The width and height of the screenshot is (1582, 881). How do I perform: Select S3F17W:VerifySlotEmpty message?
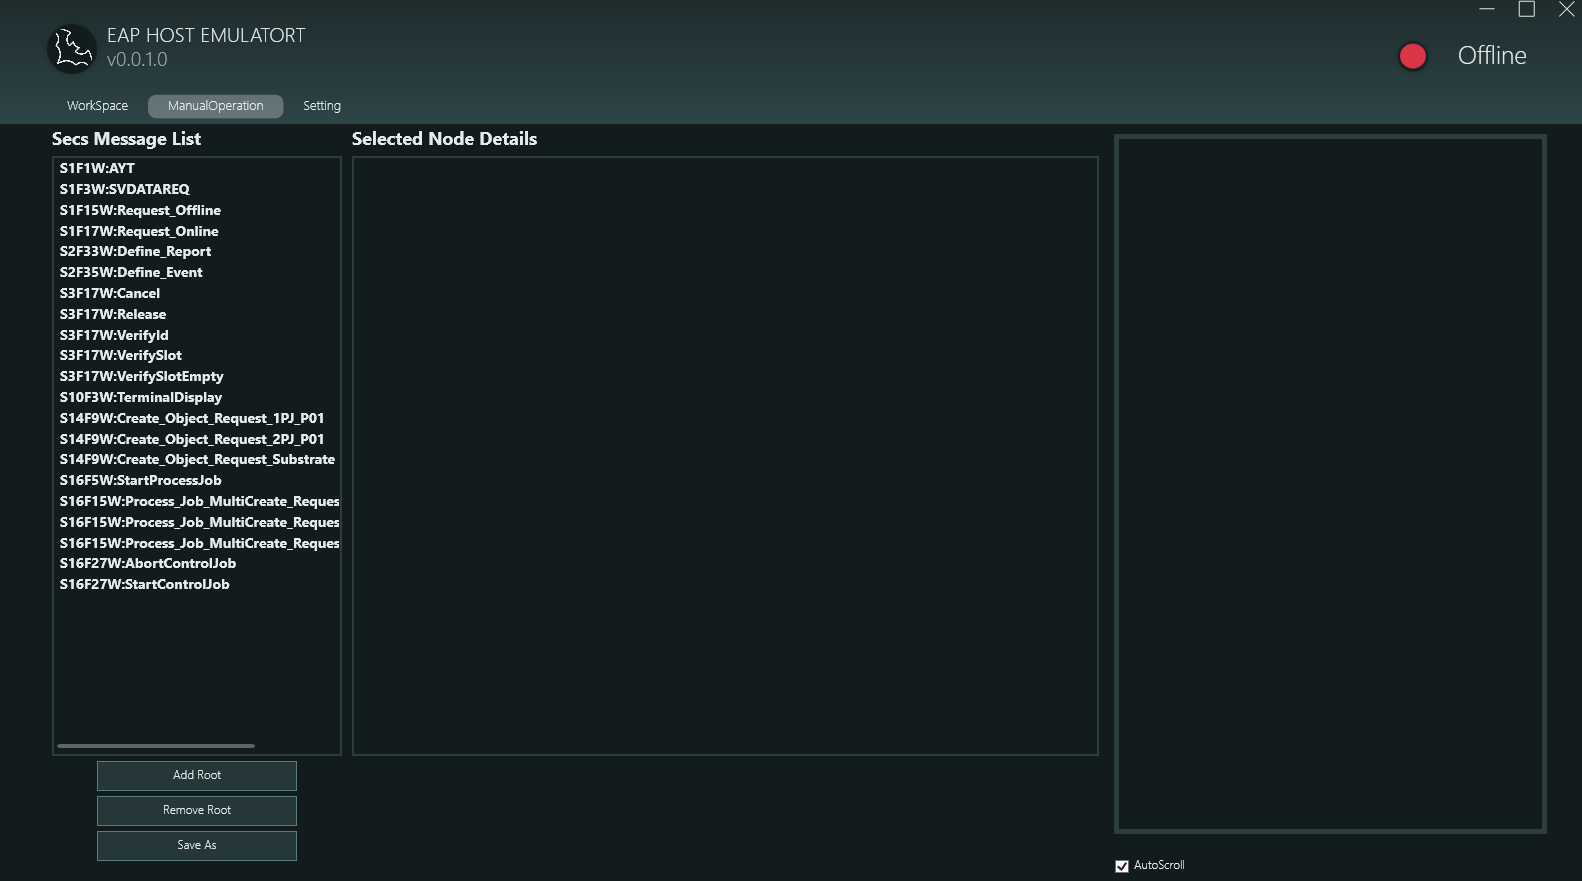(x=141, y=376)
